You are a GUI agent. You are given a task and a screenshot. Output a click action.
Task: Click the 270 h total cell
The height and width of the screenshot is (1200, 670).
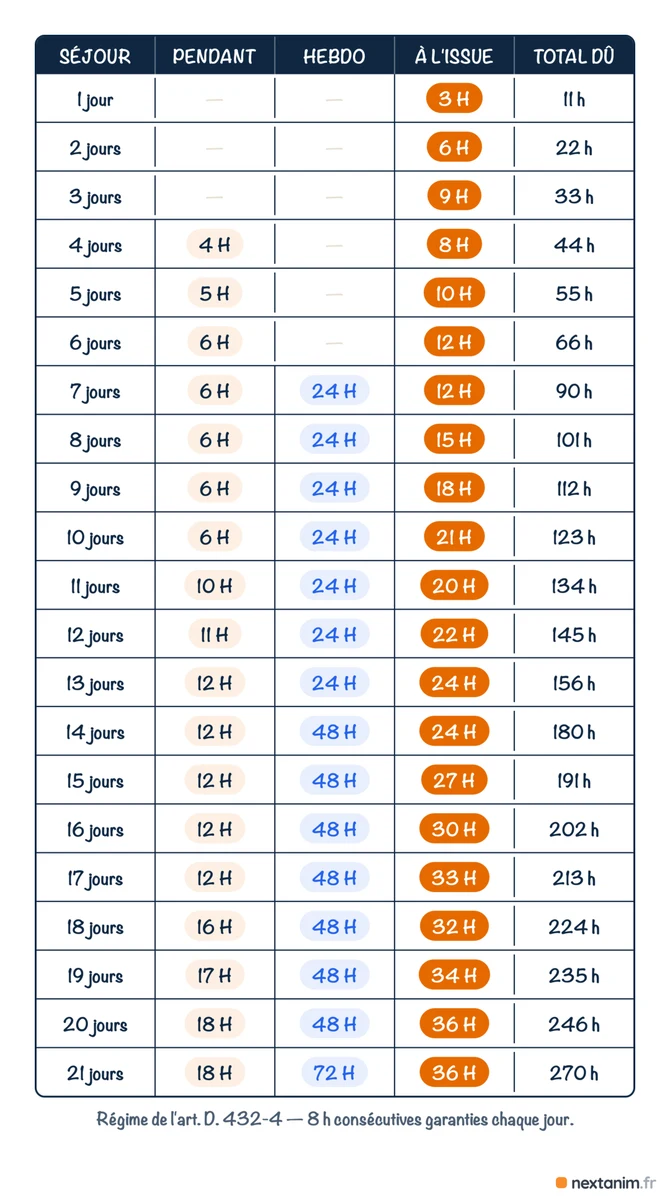tap(574, 1073)
